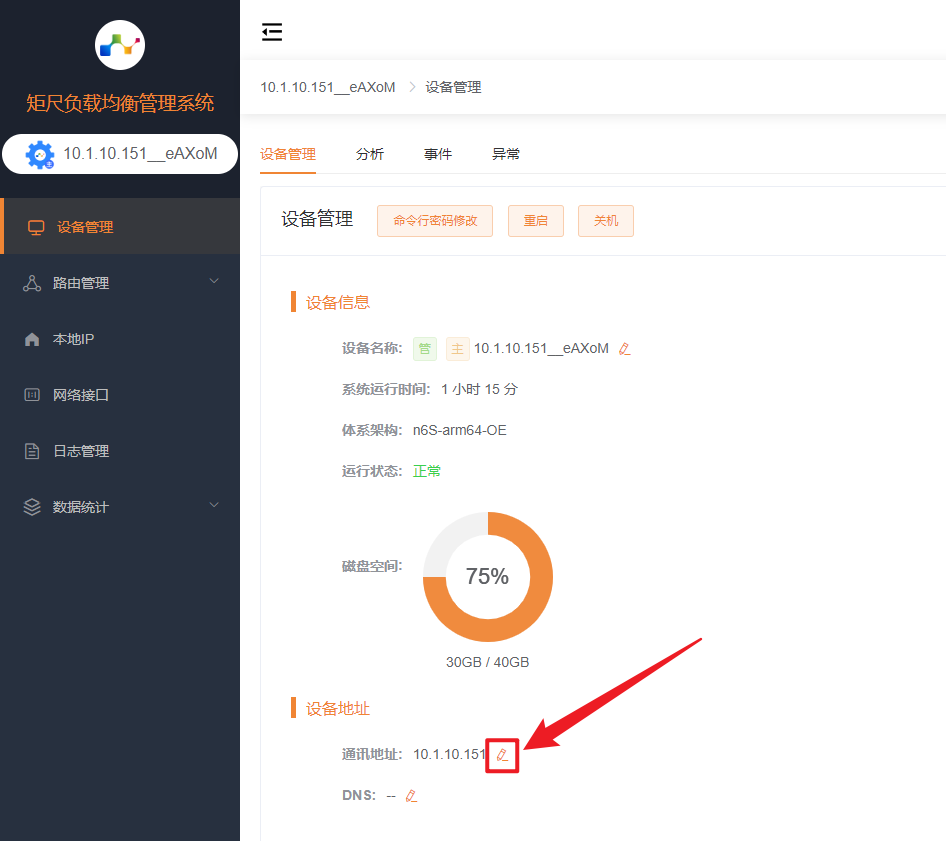The width and height of the screenshot is (946, 841).
Task: Edit the 通讯地址 with the highlighted pencil icon
Action: point(501,755)
